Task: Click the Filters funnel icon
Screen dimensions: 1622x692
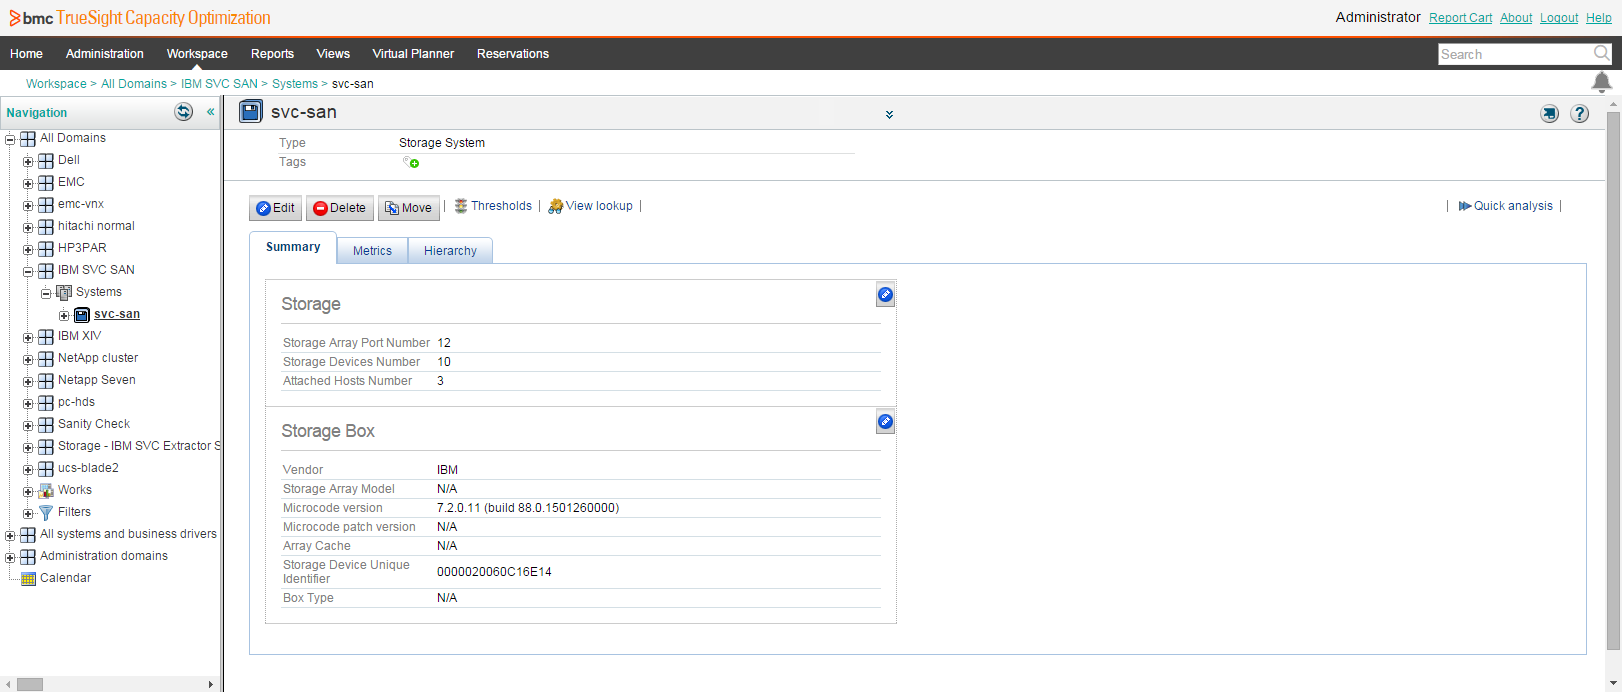Action: click(x=46, y=513)
